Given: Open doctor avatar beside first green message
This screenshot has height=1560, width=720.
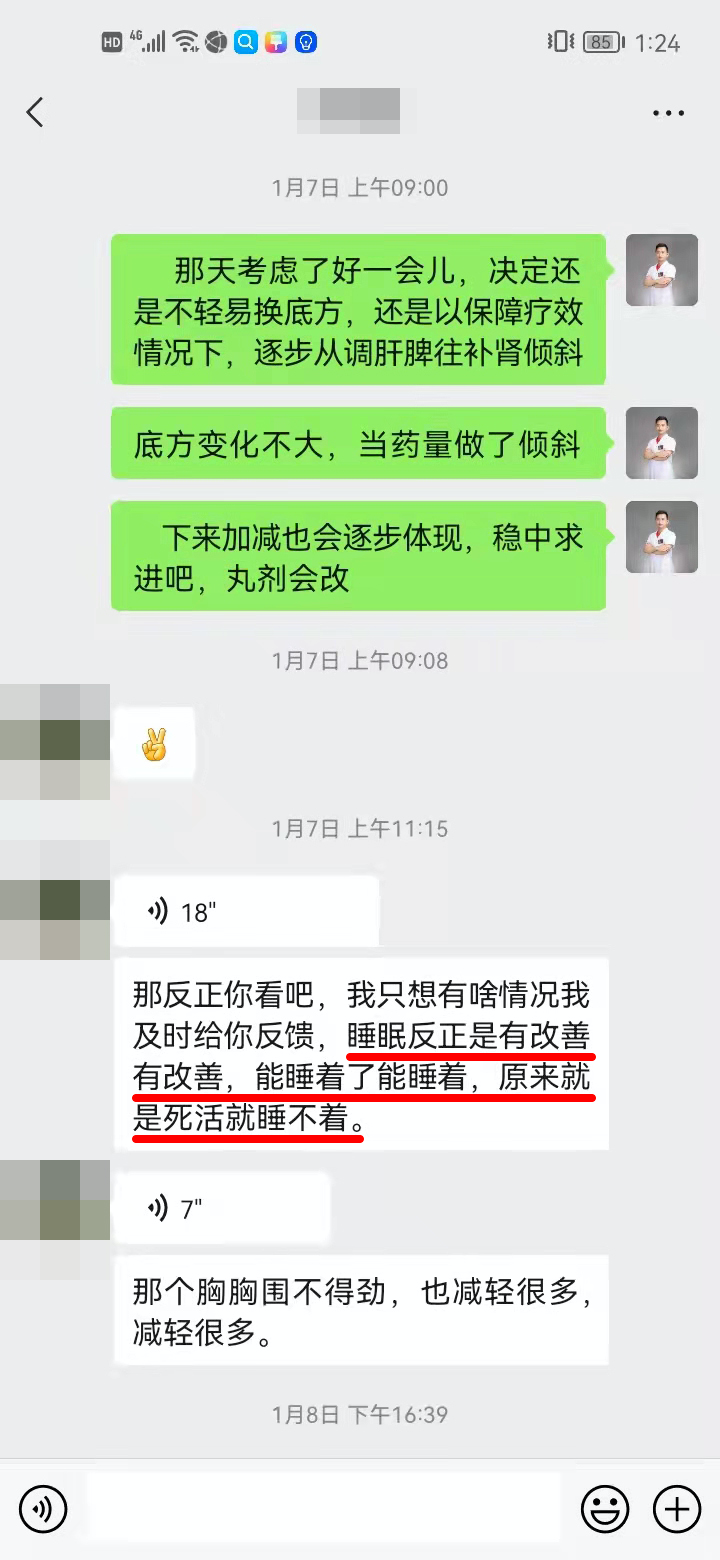Looking at the screenshot, I should (x=662, y=270).
